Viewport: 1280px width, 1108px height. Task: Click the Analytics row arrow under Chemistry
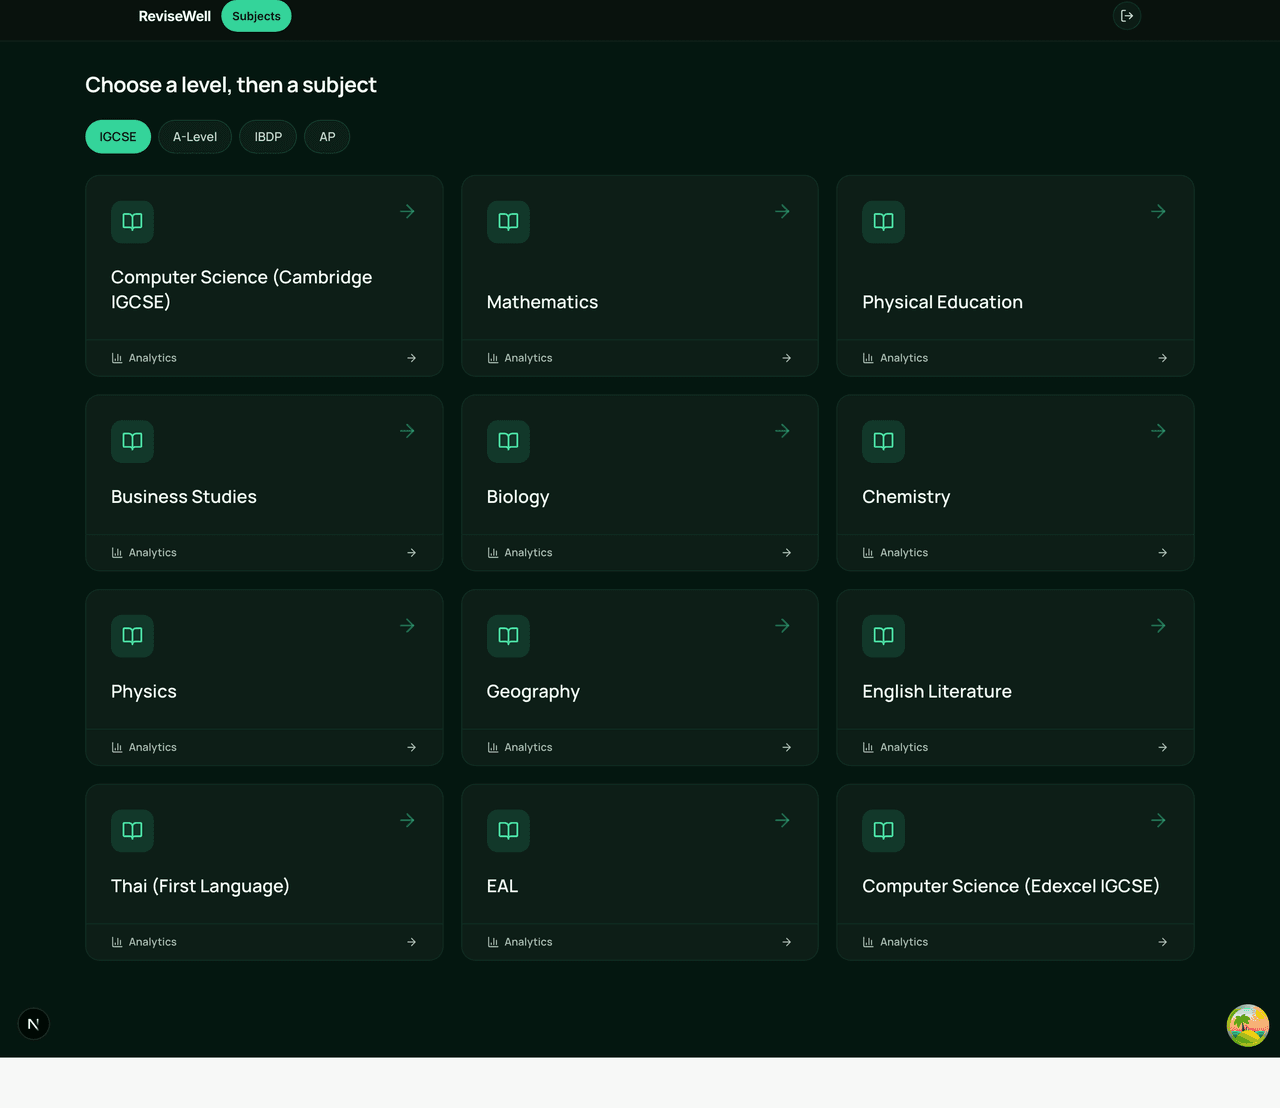[1162, 553]
